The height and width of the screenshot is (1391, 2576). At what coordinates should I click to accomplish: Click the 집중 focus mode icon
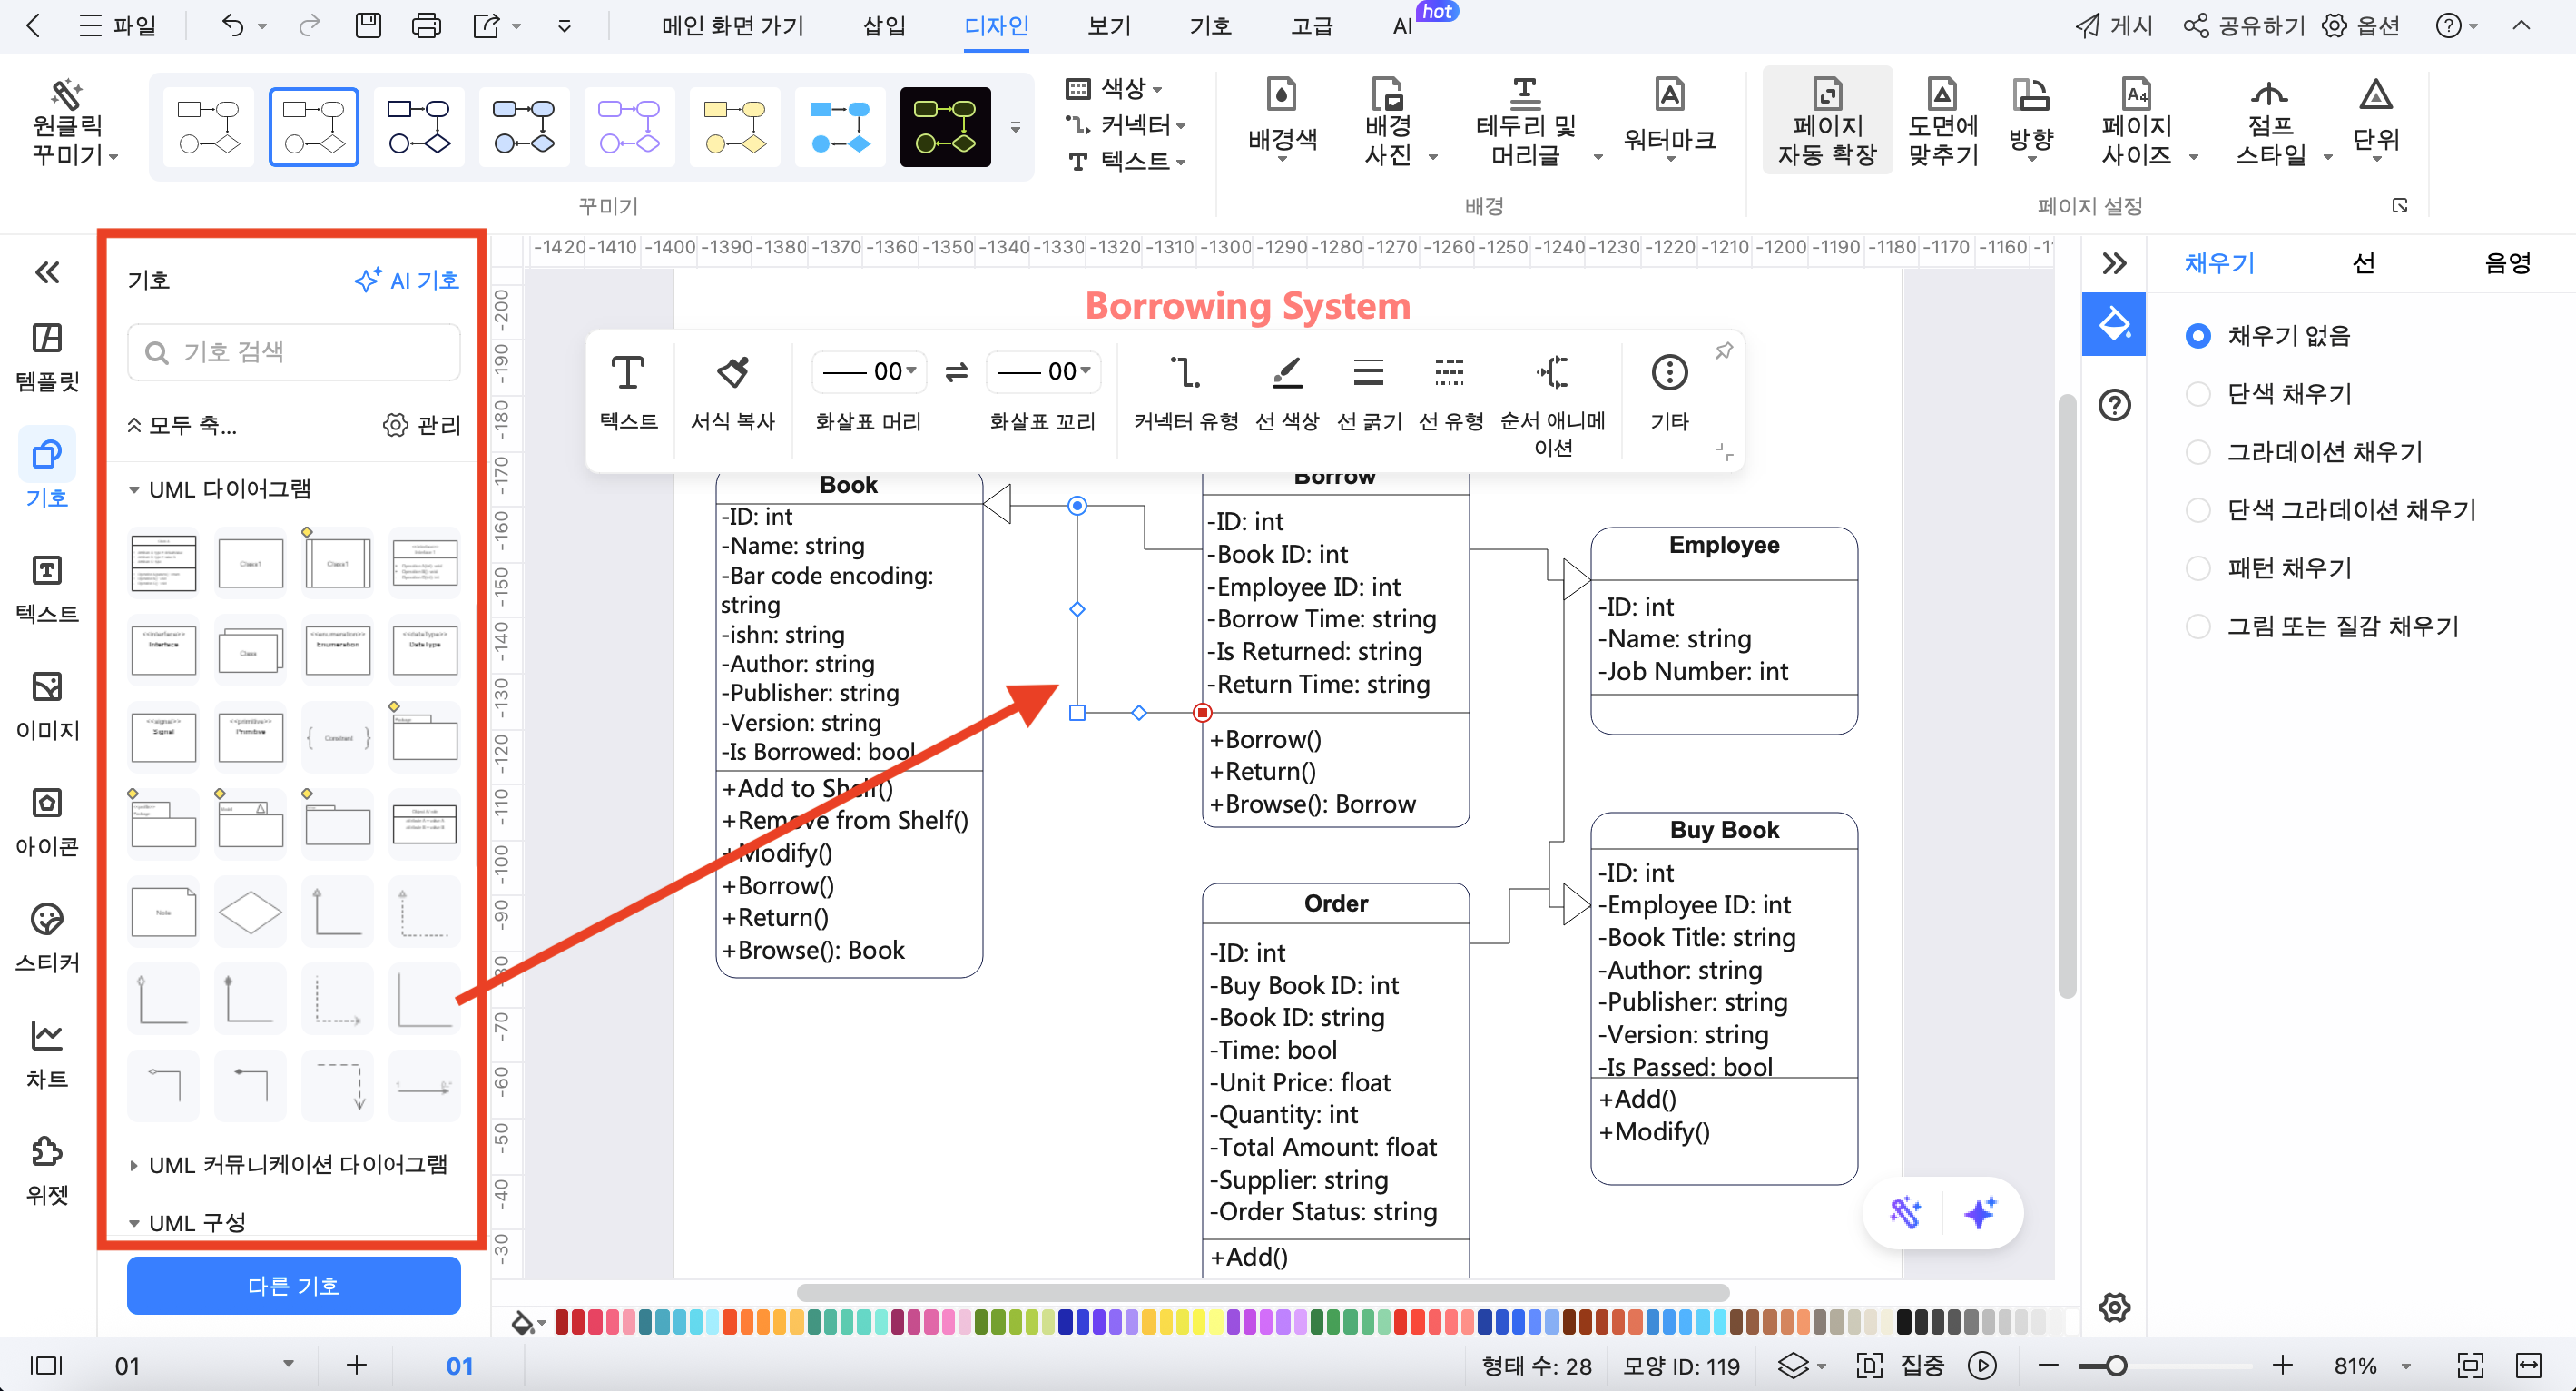click(1868, 1365)
